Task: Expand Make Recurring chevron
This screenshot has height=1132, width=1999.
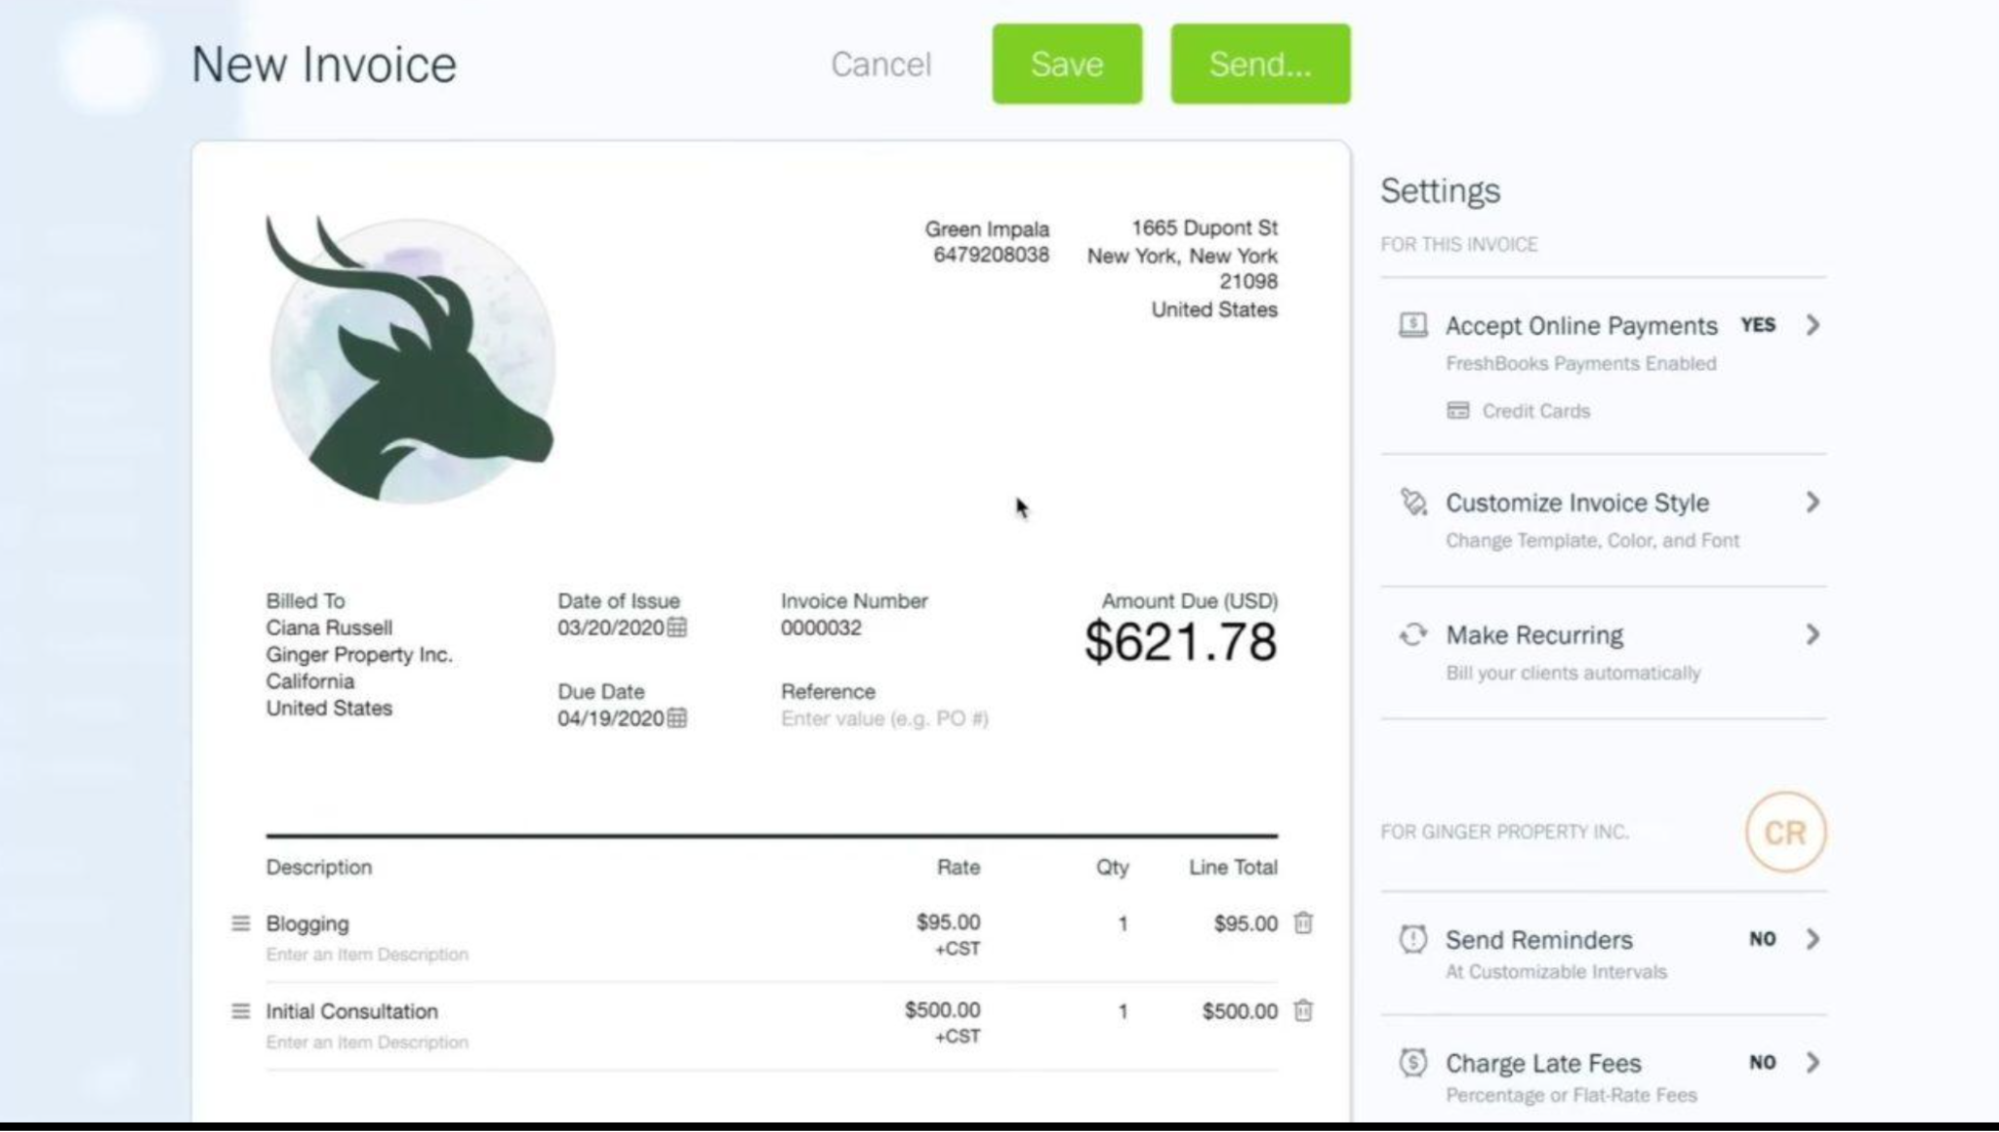Action: [1813, 635]
